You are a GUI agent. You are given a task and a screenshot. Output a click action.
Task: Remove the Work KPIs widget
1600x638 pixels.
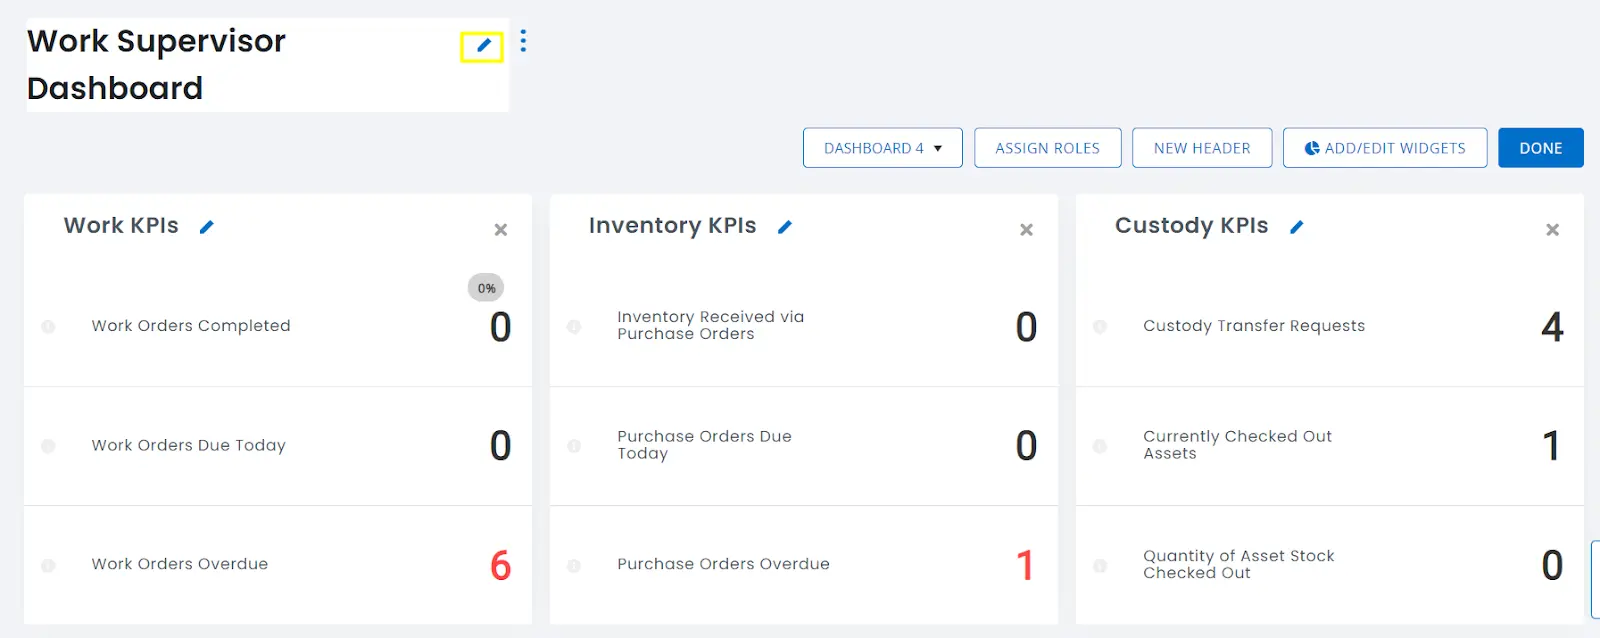tap(501, 230)
